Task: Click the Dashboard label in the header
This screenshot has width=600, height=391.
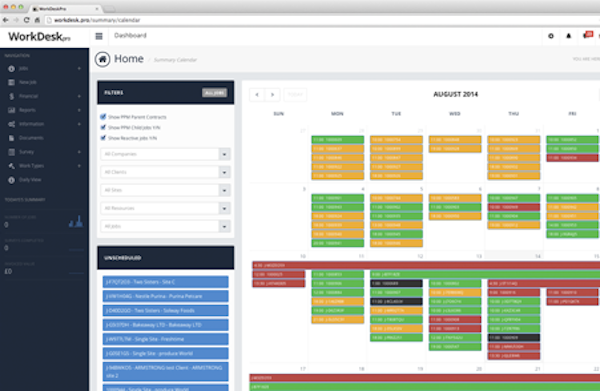Action: [x=130, y=36]
